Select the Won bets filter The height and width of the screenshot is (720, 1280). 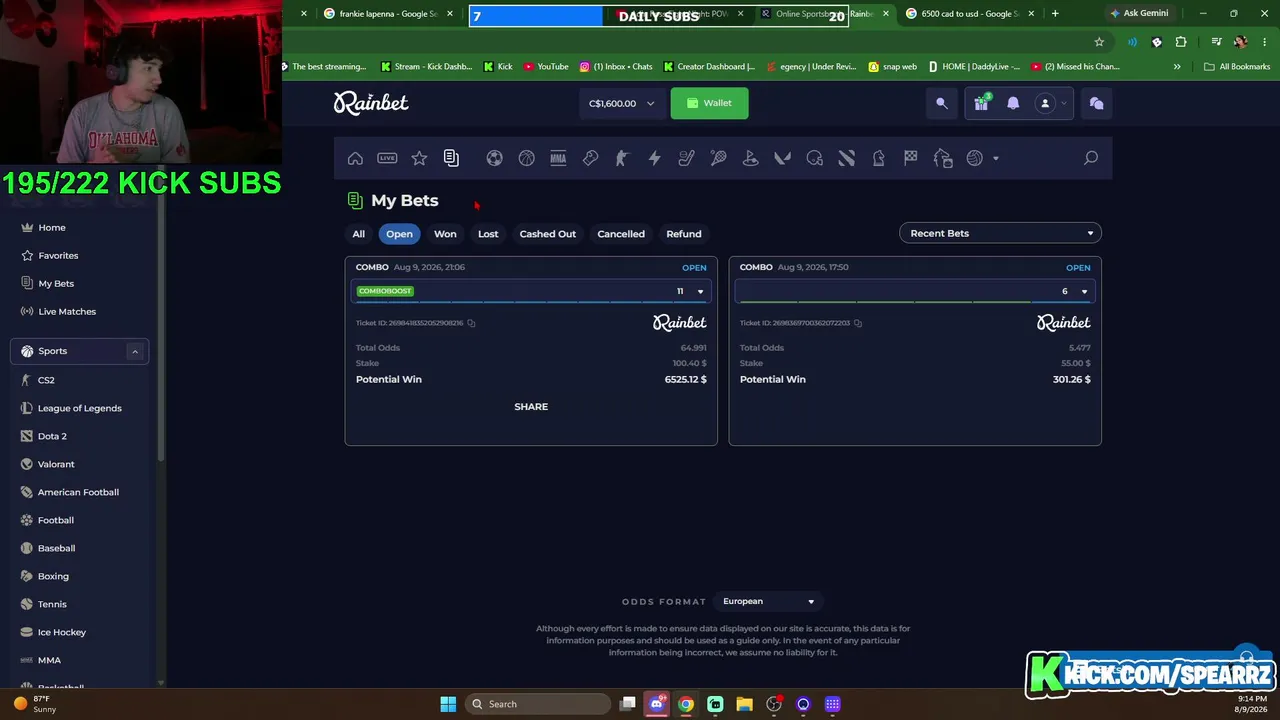tap(445, 234)
